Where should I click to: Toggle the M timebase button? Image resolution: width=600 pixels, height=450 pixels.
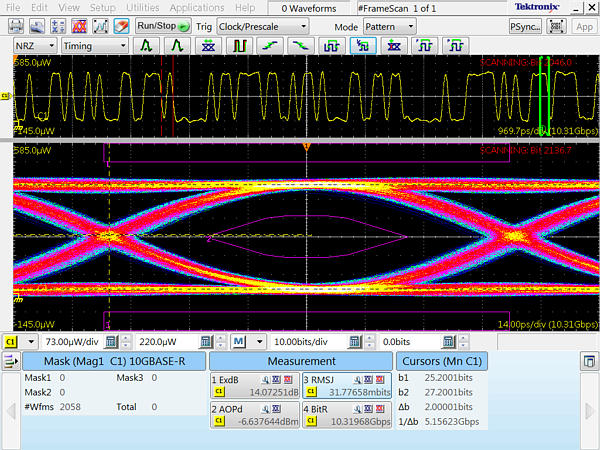pos(239,342)
